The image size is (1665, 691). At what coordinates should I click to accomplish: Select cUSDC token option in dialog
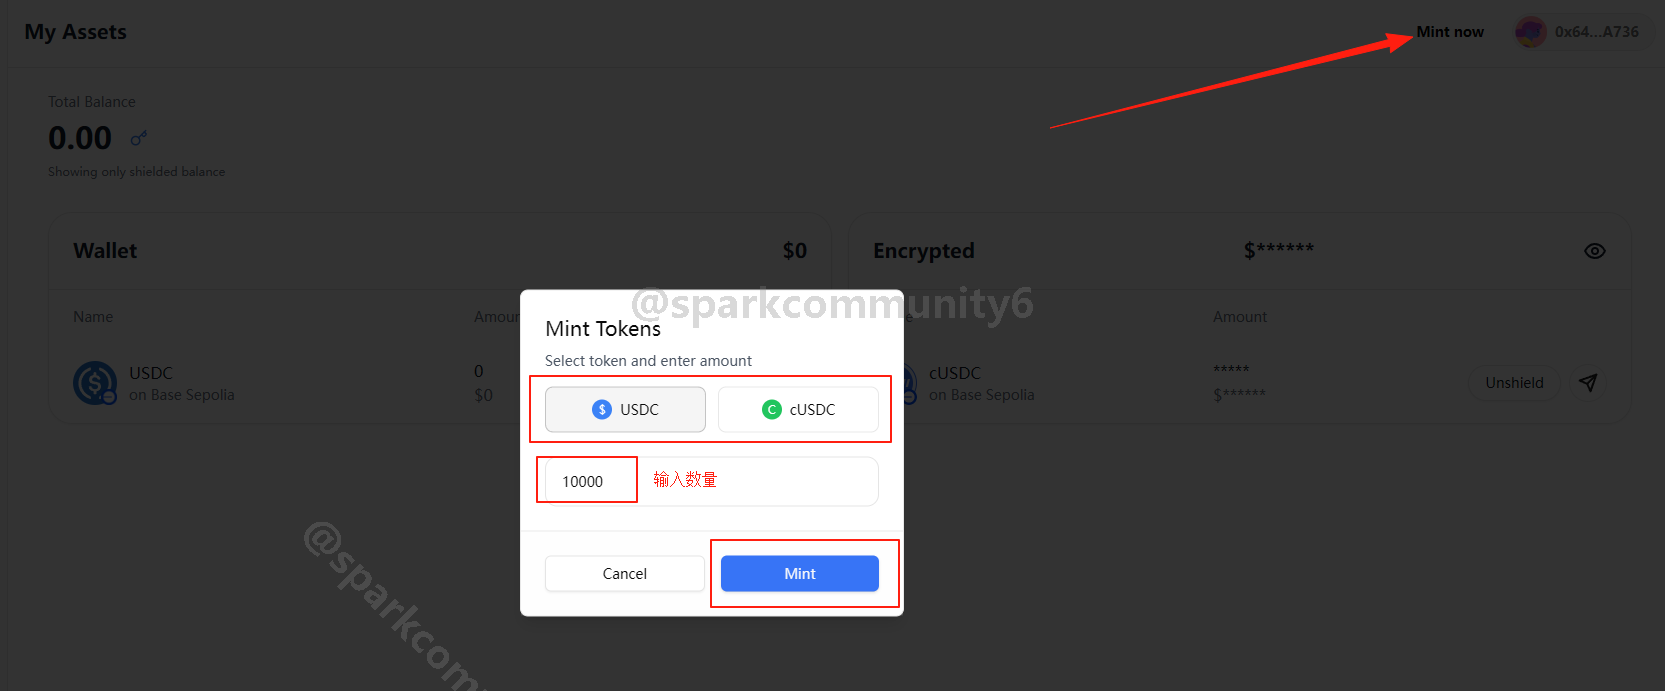point(798,409)
